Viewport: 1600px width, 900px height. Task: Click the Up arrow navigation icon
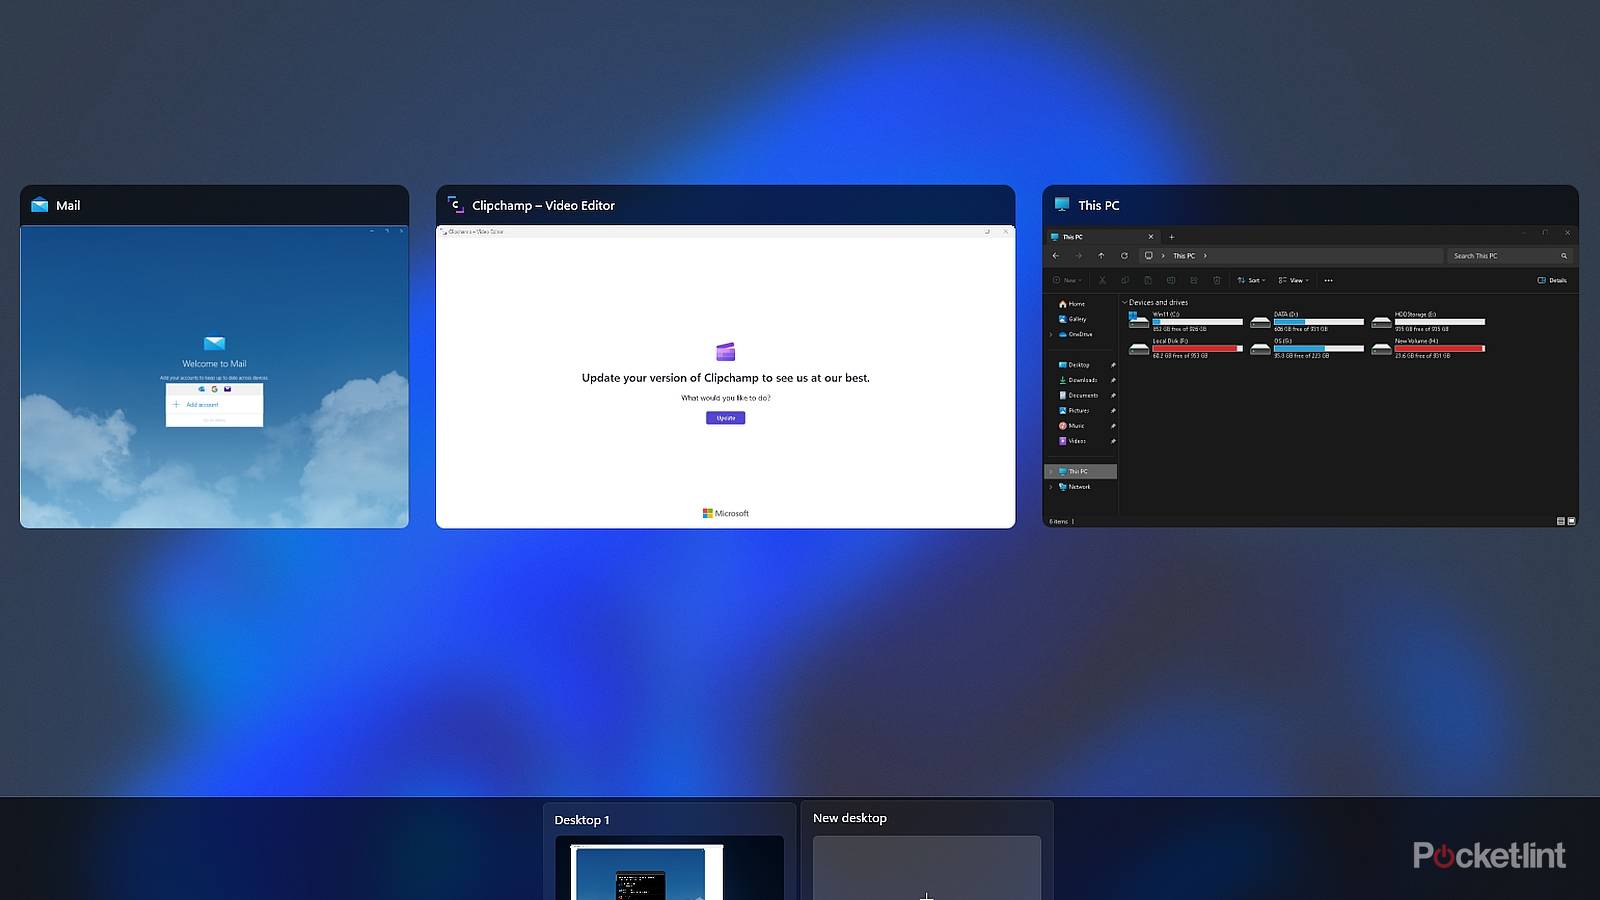pyautogui.click(x=1101, y=256)
